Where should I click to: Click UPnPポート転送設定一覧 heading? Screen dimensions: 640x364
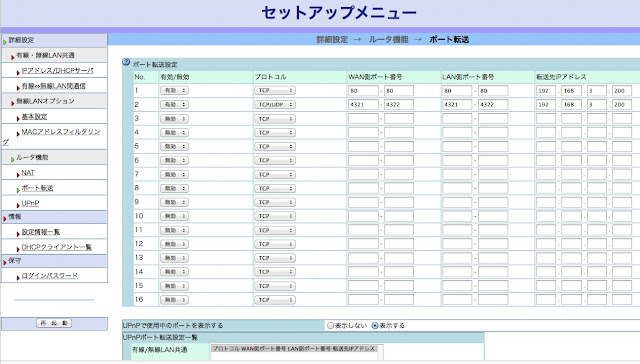[x=160, y=337]
